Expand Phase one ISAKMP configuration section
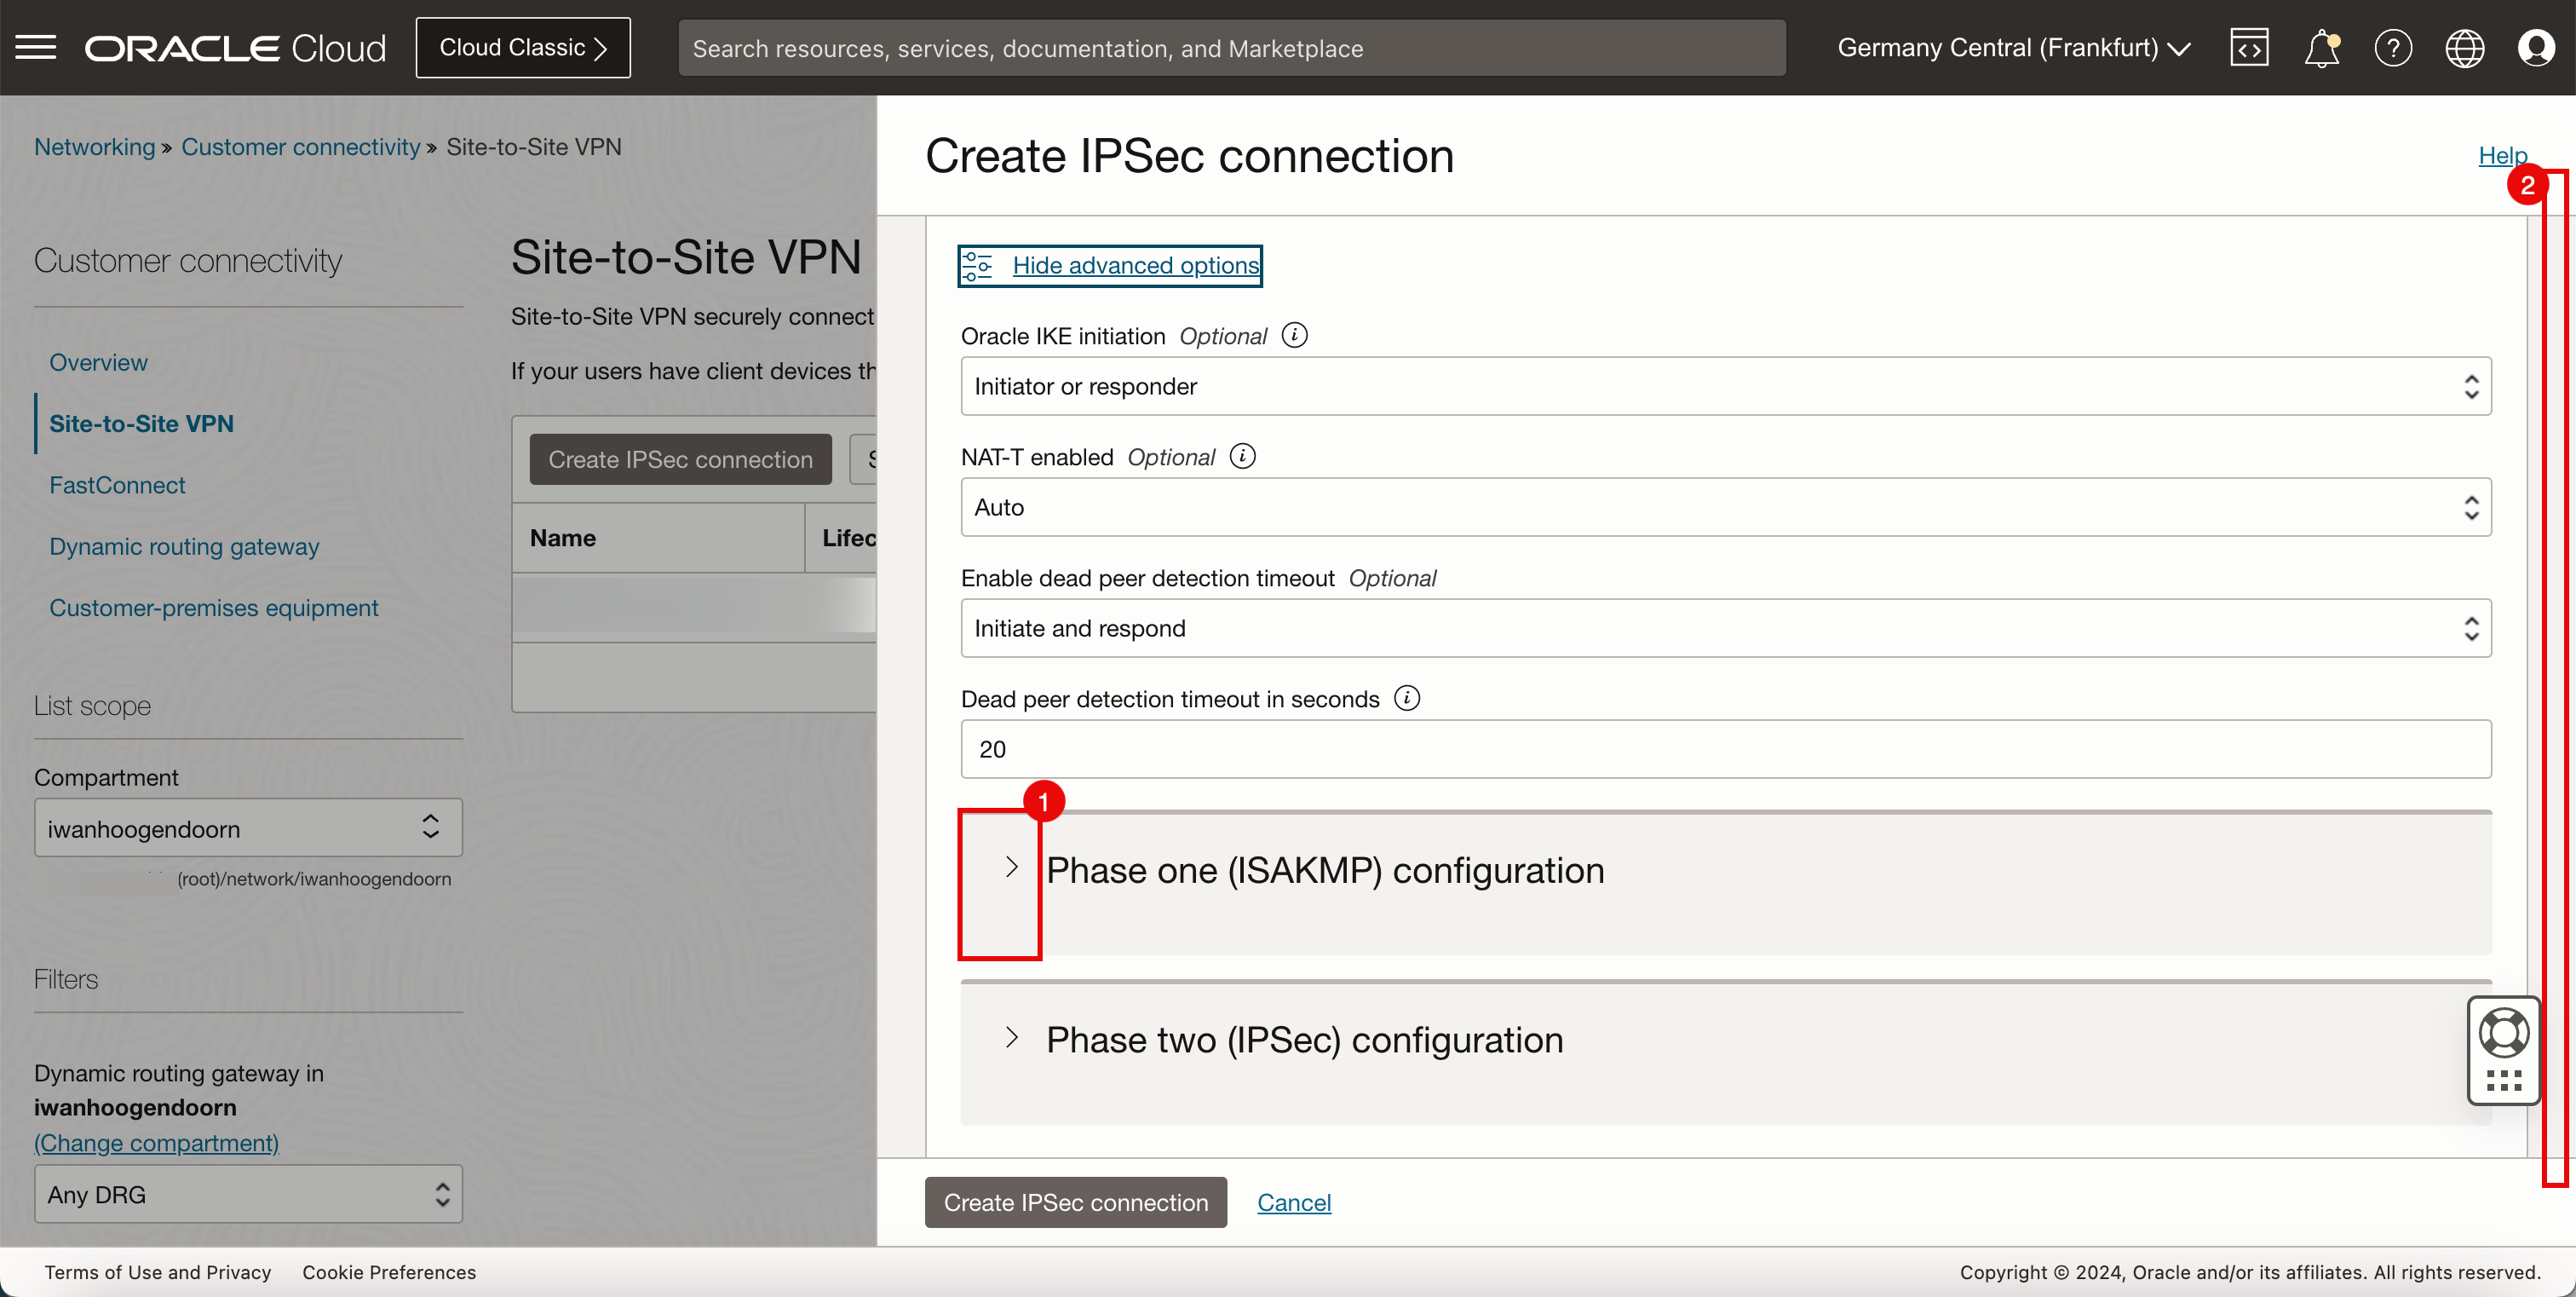Screen dimensions: 2576x1297 (x=1012, y=867)
